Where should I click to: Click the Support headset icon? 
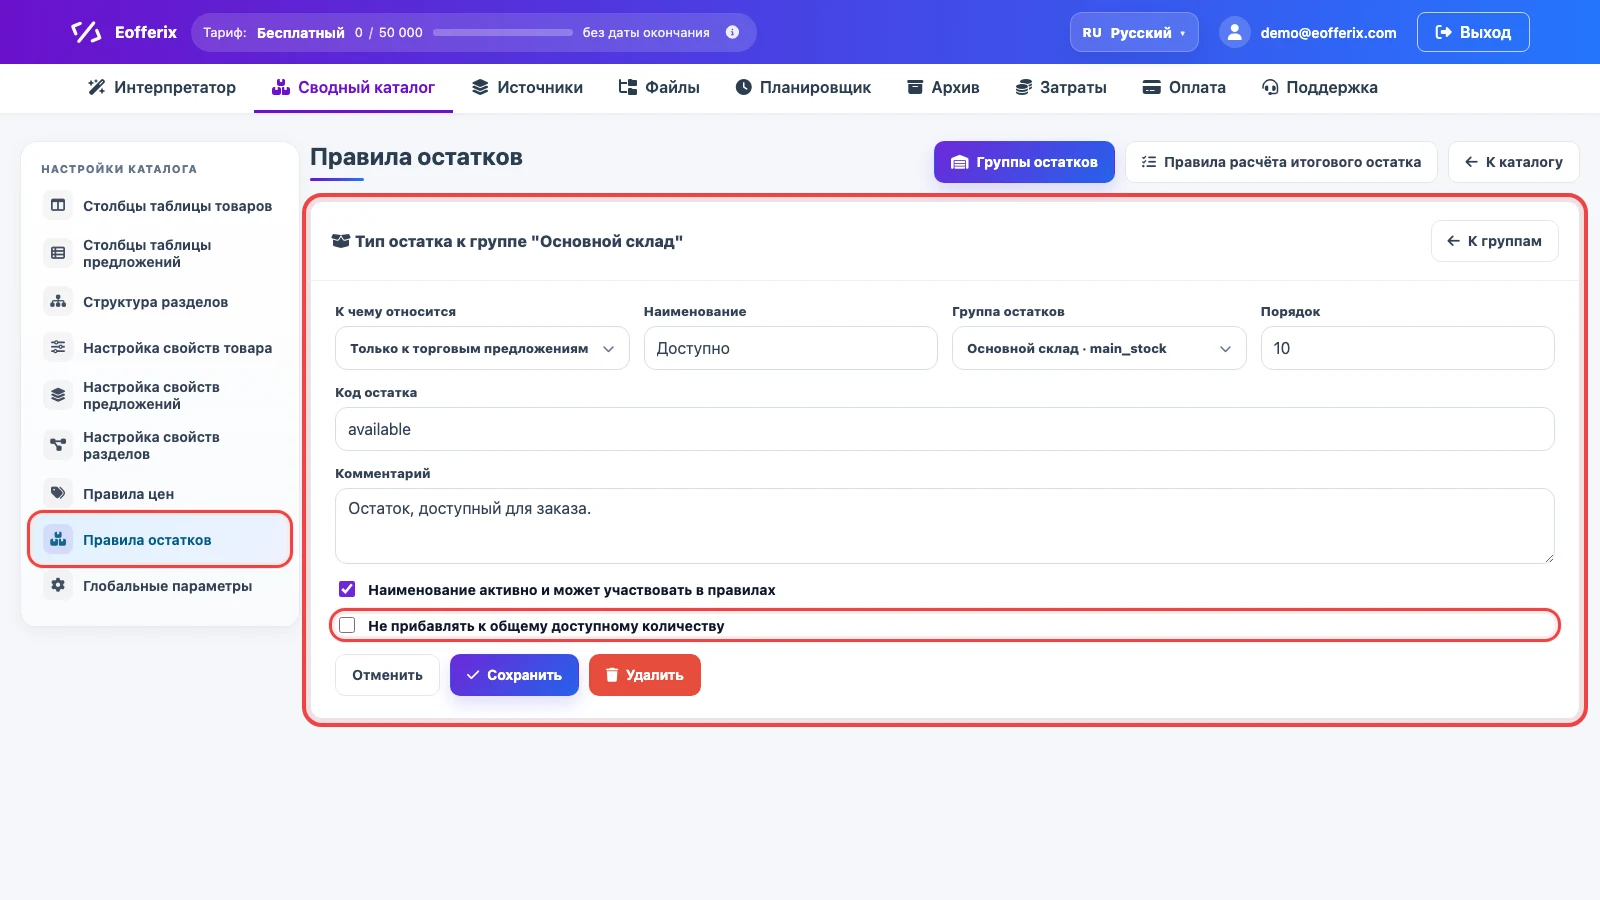point(1270,87)
